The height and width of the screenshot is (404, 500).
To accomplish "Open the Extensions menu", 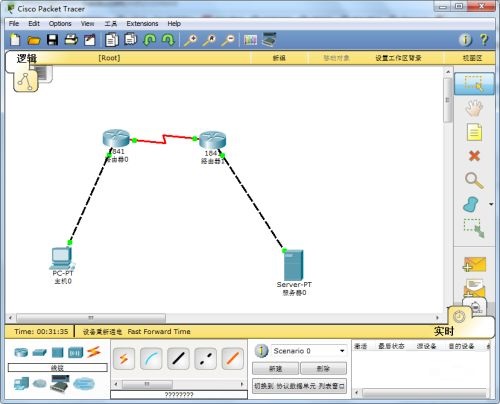I will point(142,24).
